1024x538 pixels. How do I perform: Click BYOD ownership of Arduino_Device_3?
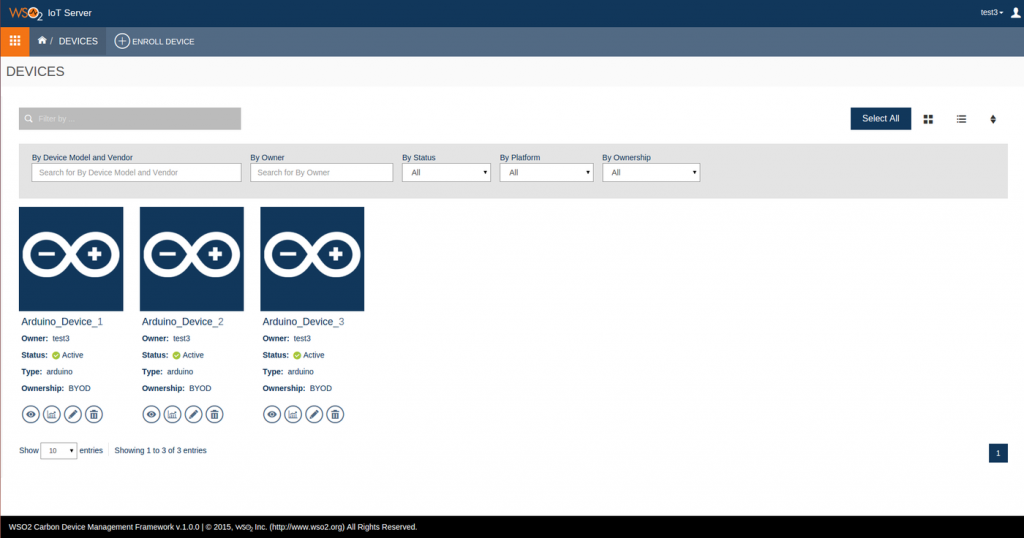(x=321, y=388)
